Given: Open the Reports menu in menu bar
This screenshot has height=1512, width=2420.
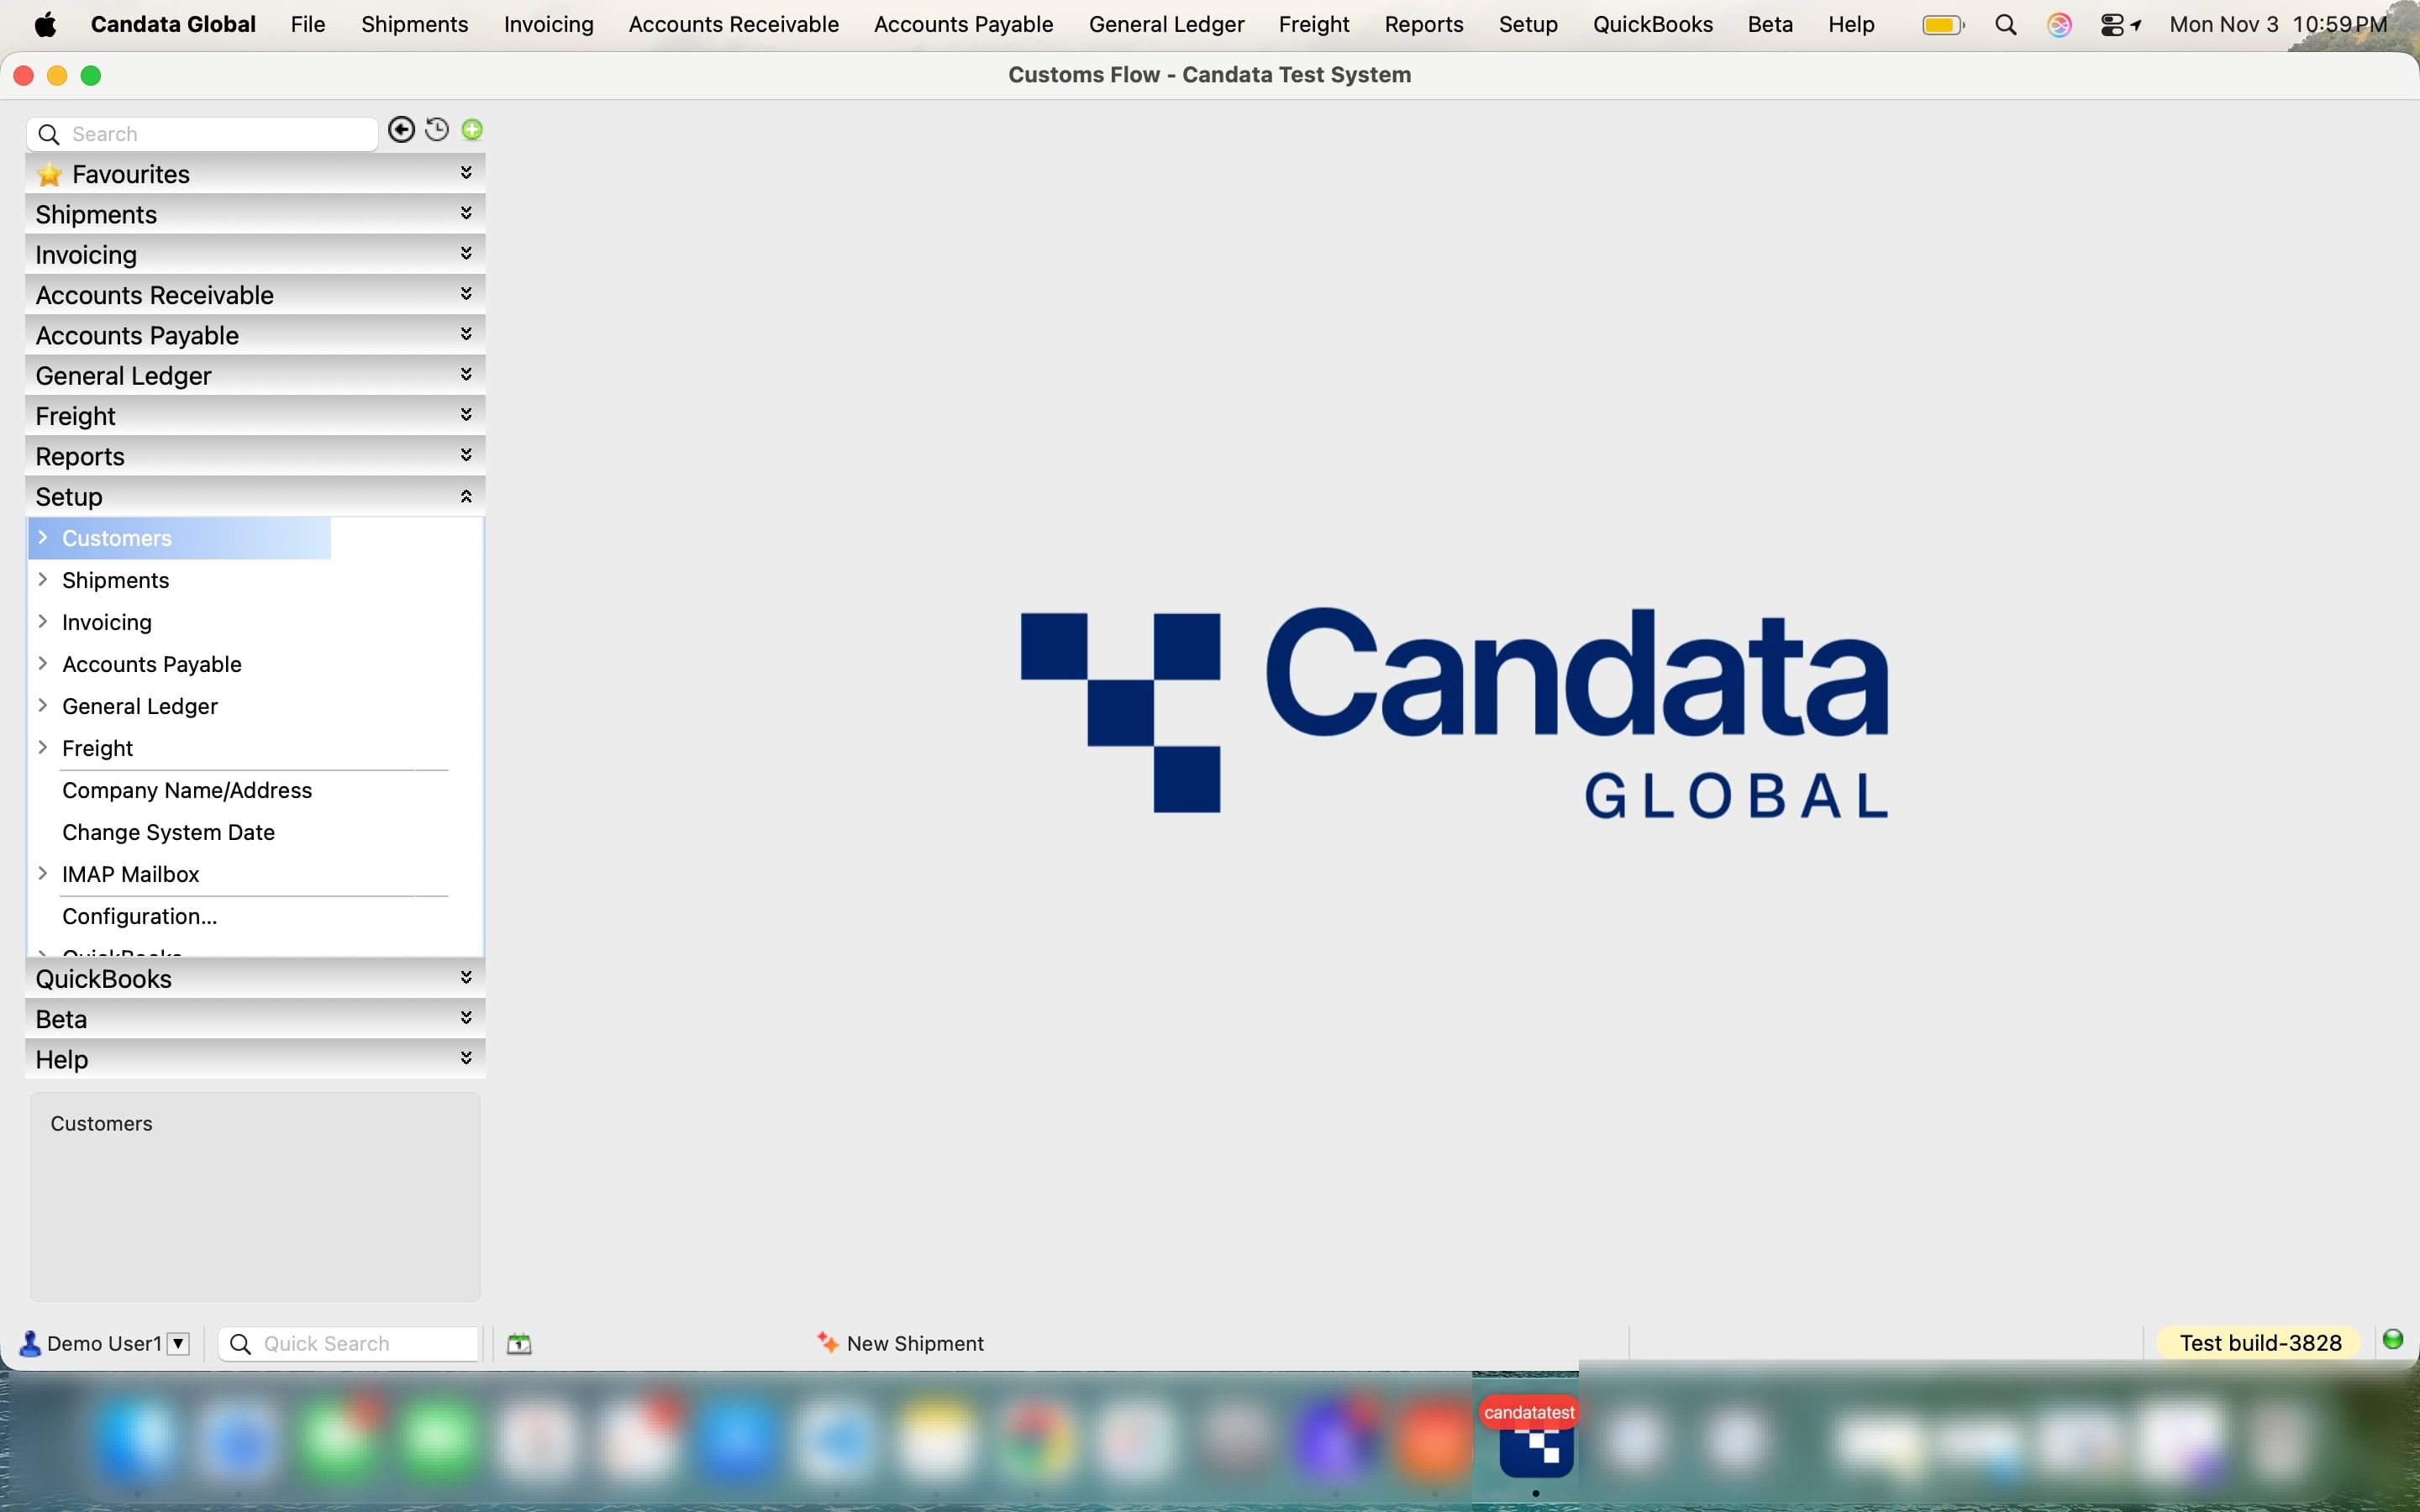Looking at the screenshot, I should point(1424,25).
